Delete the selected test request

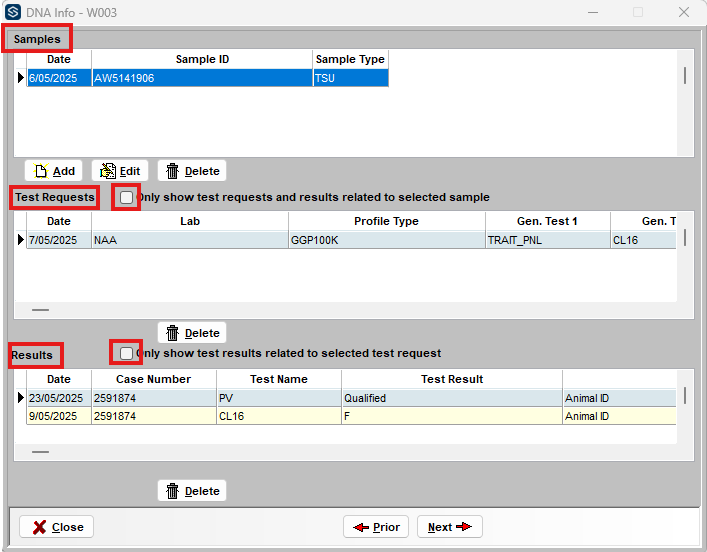tap(192, 333)
